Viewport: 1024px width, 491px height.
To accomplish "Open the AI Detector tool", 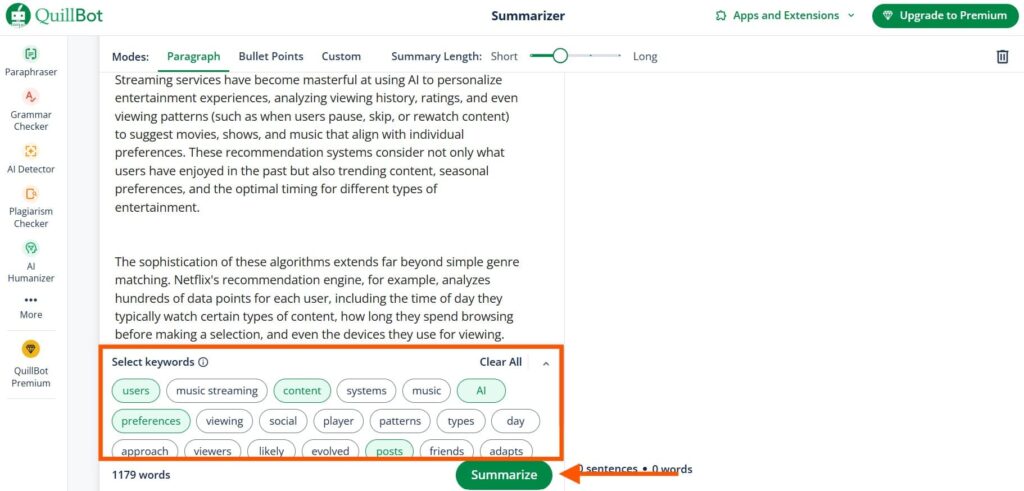I will 31,159.
